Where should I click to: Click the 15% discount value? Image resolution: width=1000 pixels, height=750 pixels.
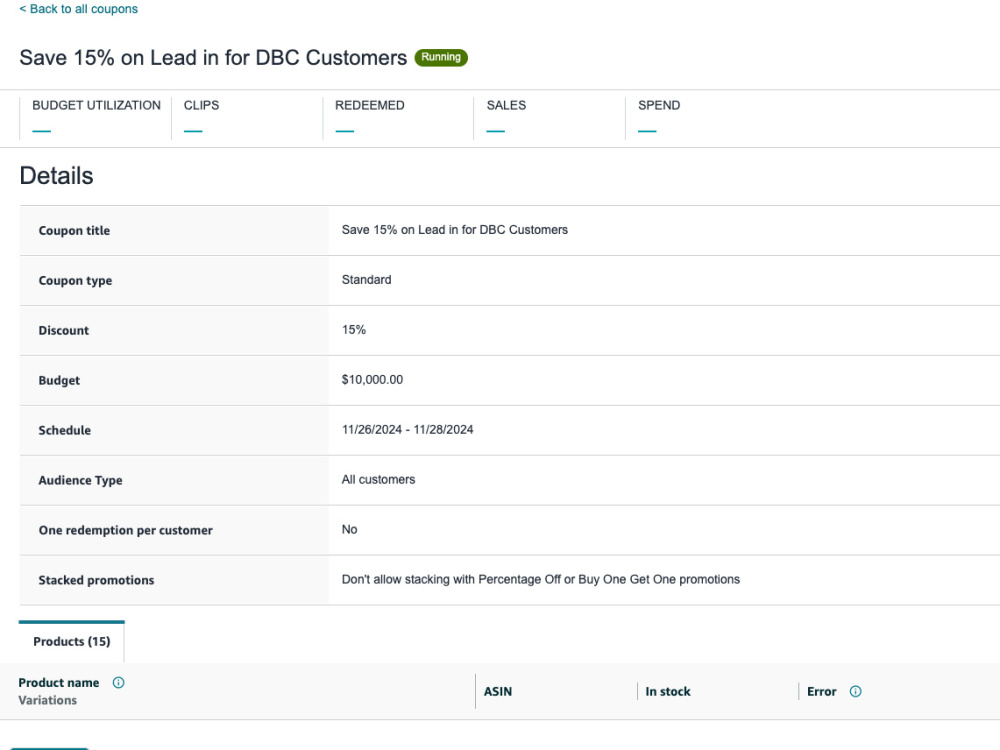pyautogui.click(x=354, y=330)
